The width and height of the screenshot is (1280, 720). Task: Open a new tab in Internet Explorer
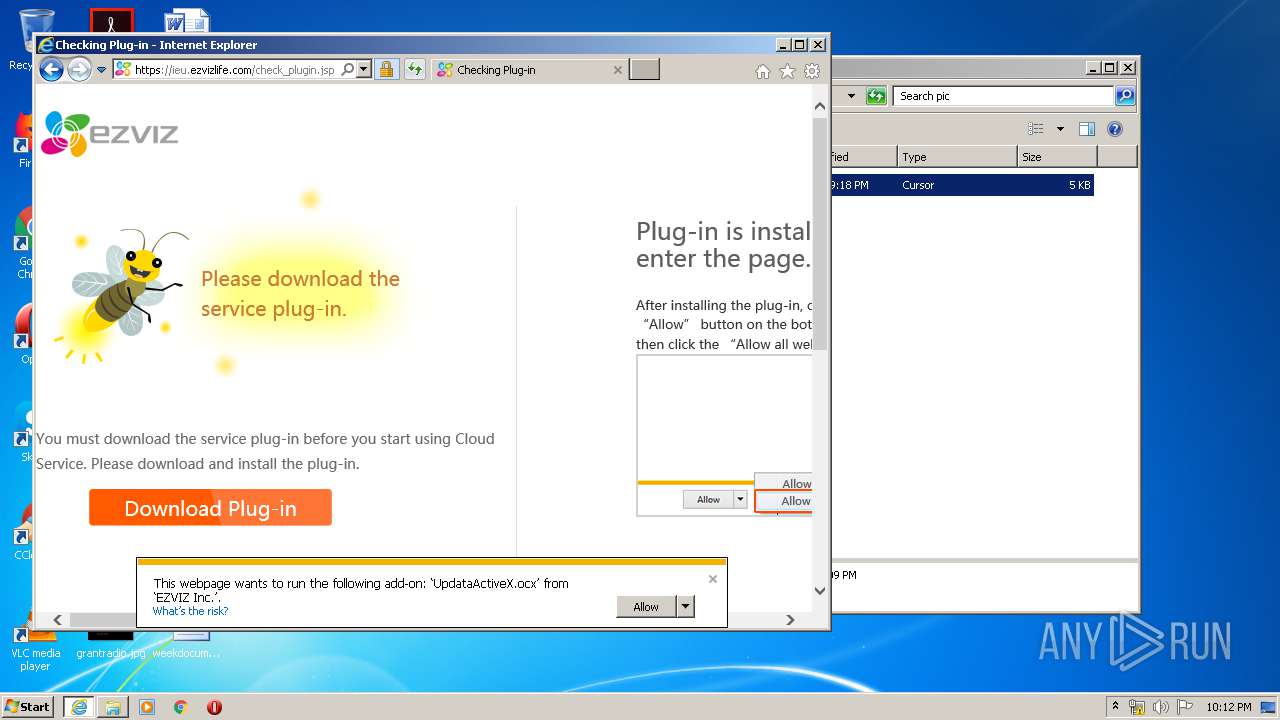coord(644,69)
